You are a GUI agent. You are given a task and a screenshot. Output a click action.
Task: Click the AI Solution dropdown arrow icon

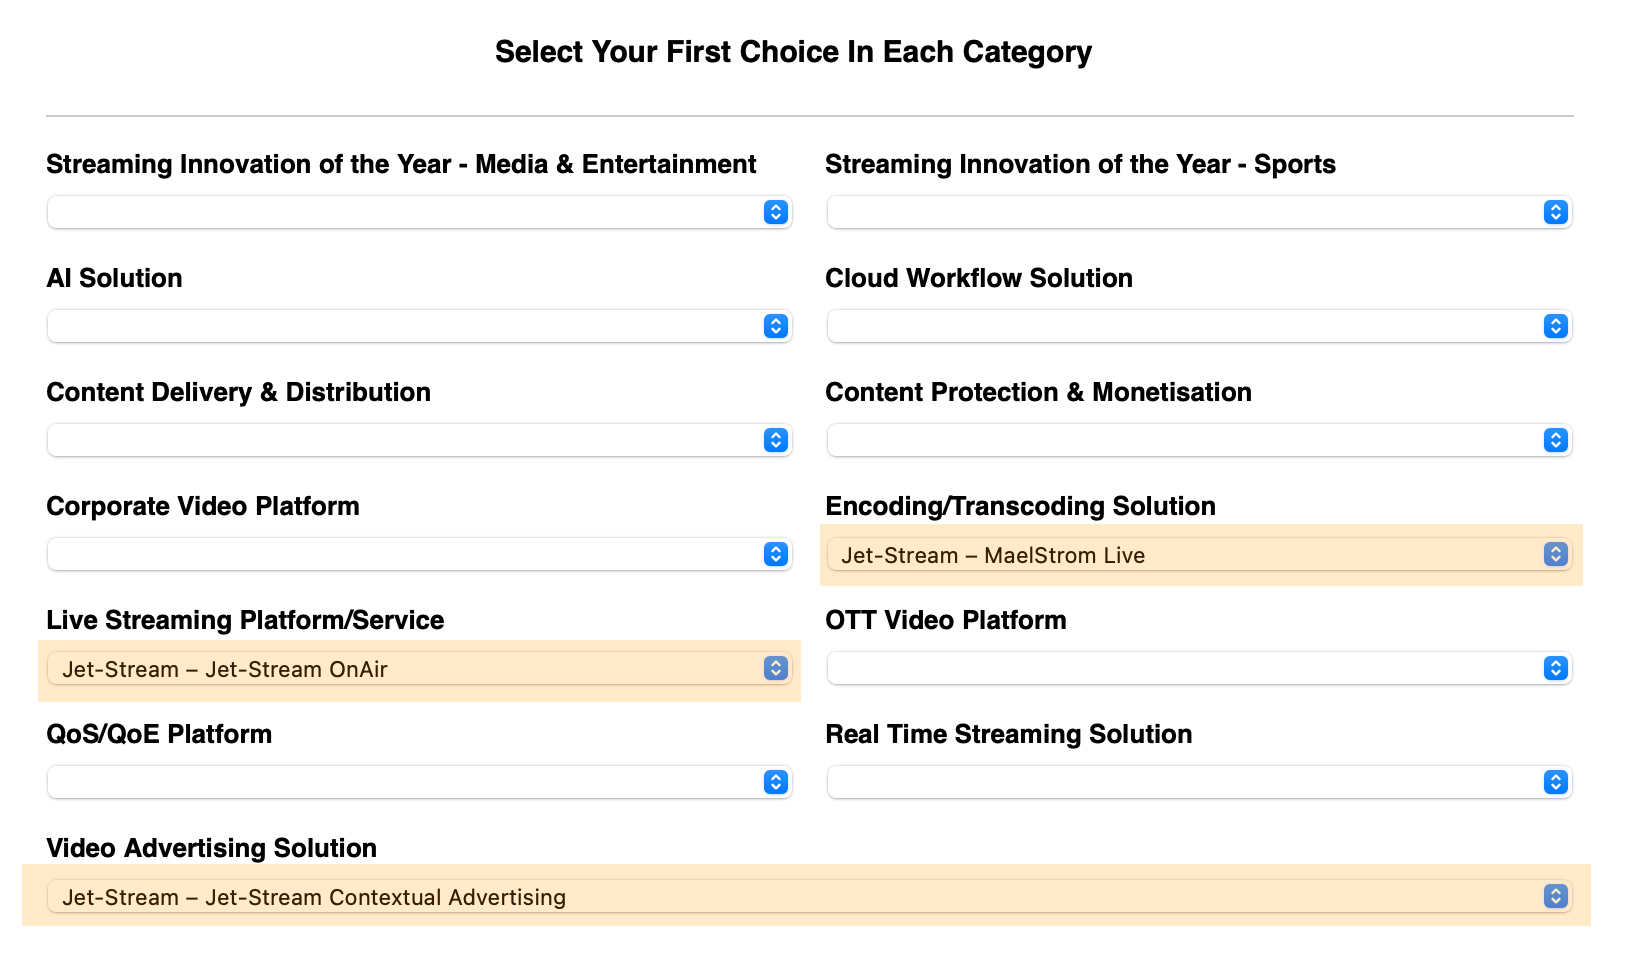point(776,326)
